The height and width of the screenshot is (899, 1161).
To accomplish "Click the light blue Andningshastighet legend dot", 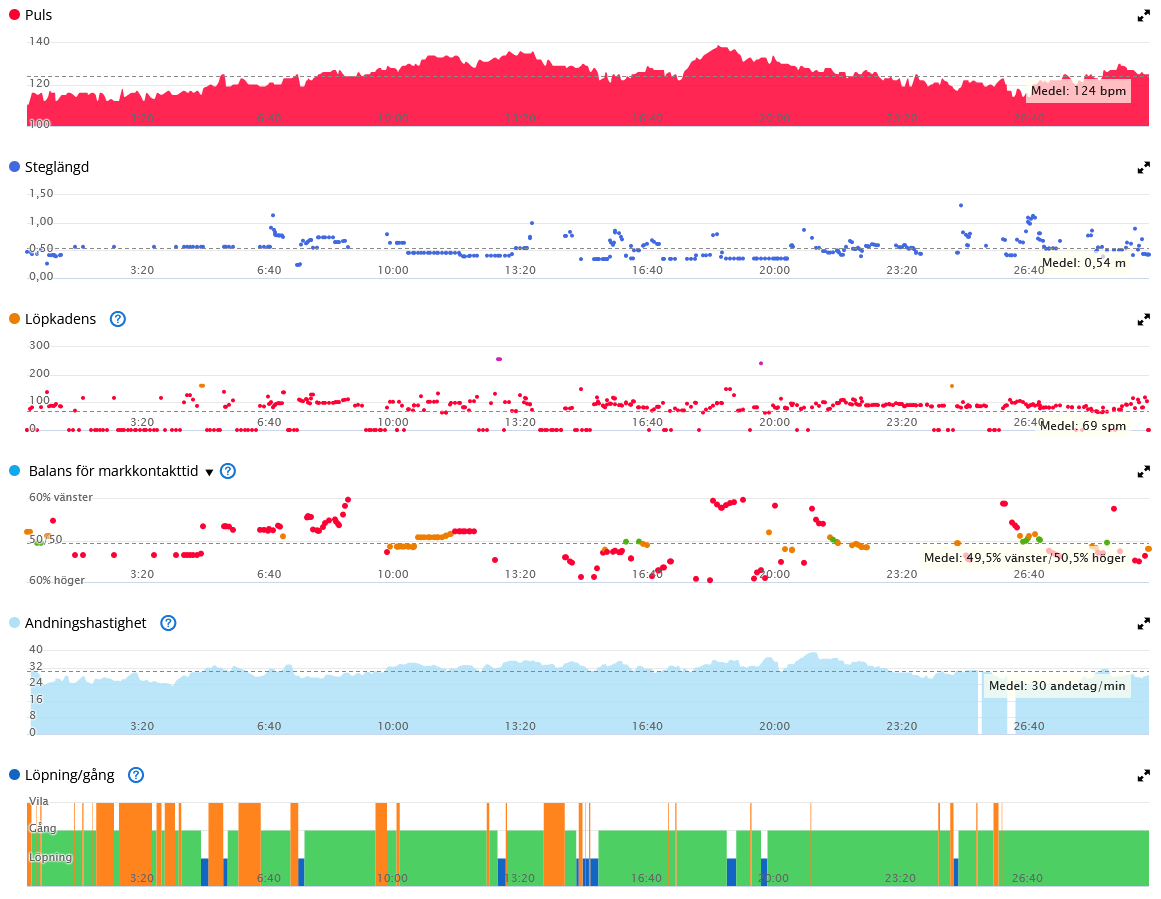I will click(x=14, y=623).
